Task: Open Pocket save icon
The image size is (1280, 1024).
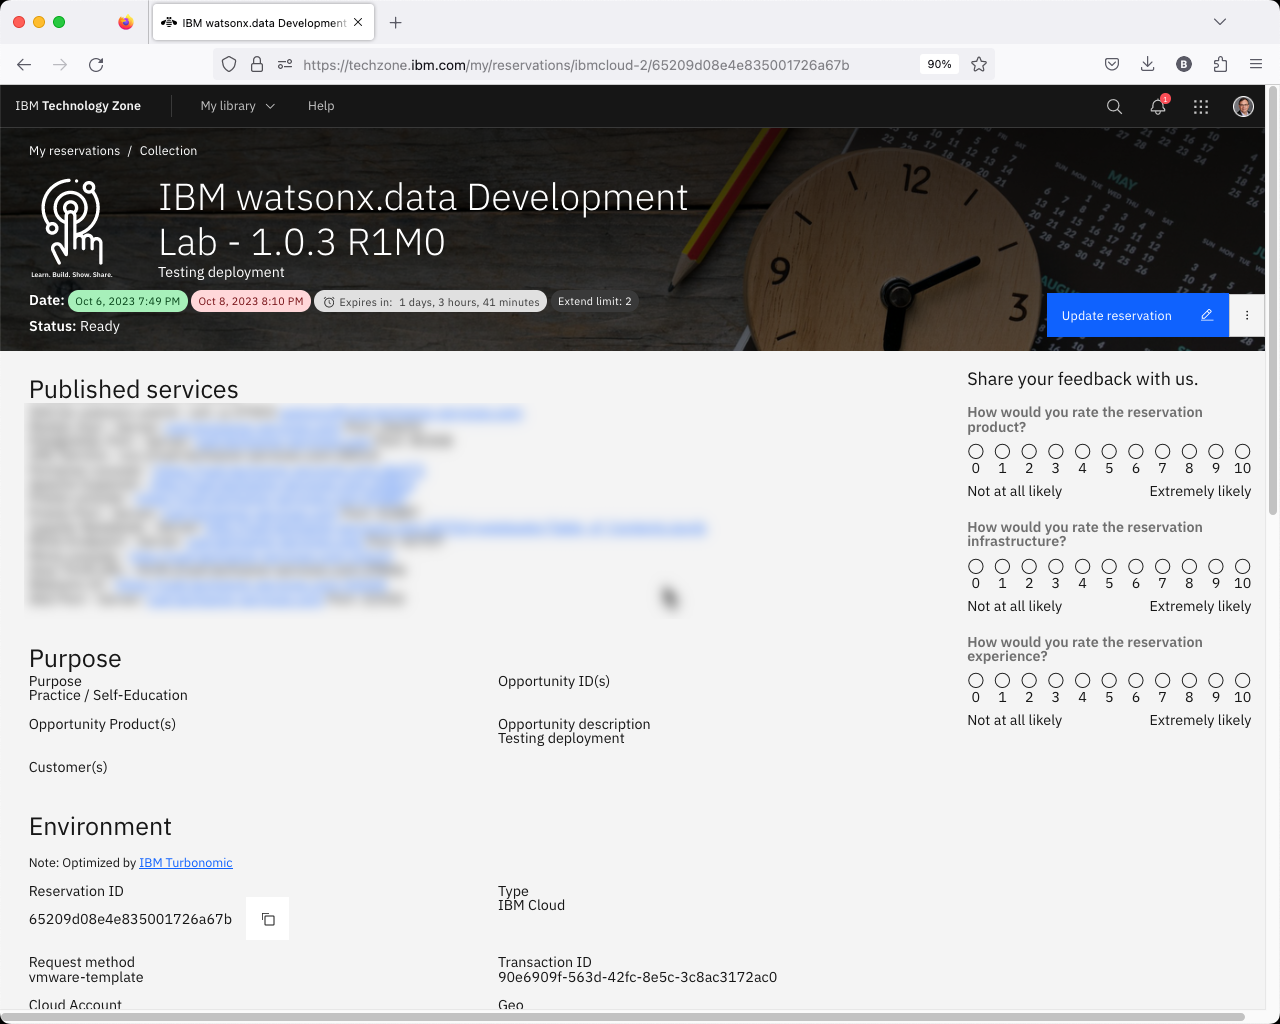Action: coord(1112,64)
